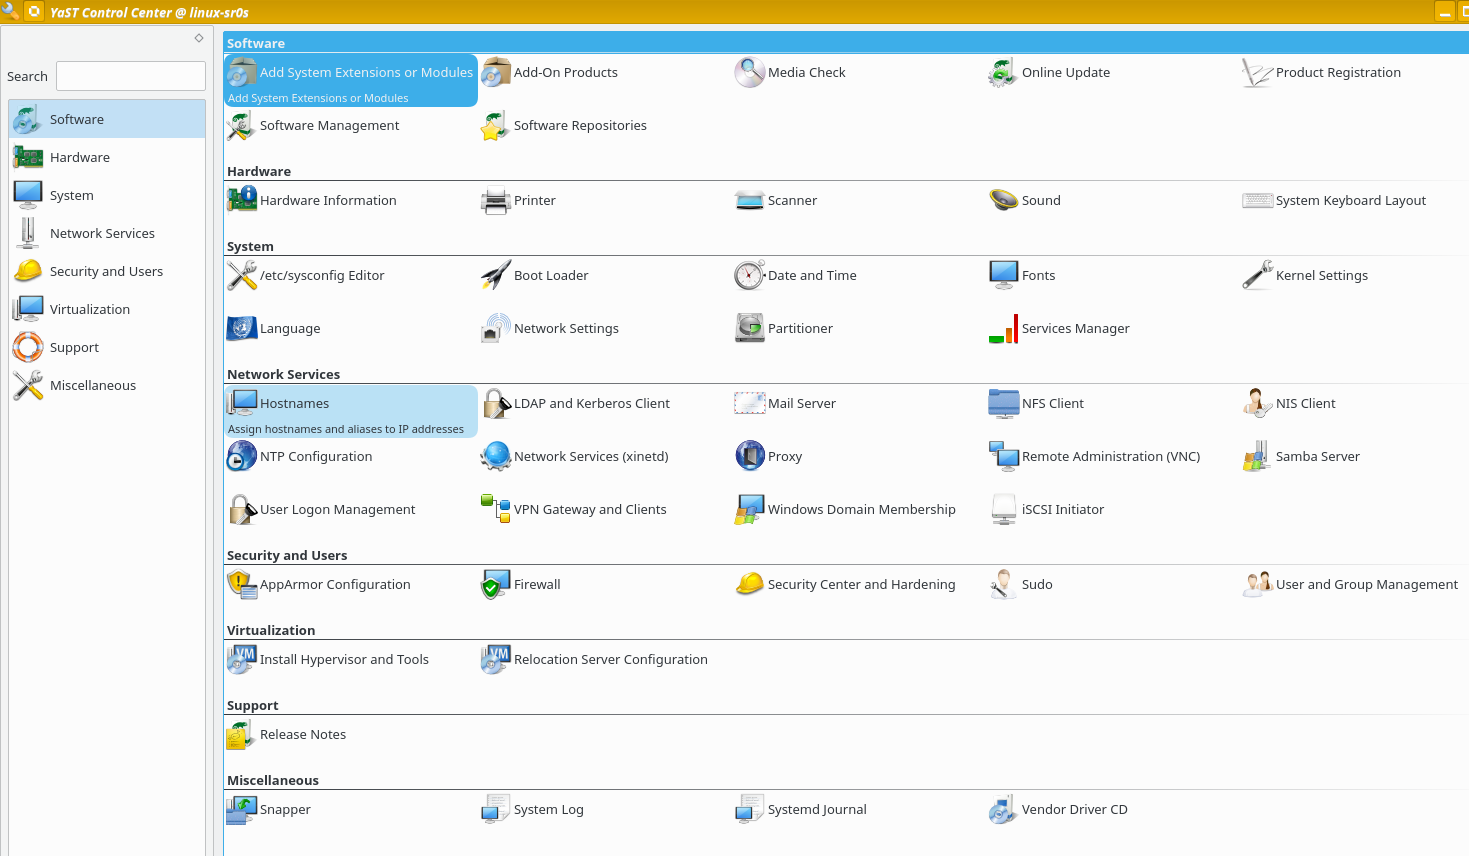The width and height of the screenshot is (1469, 856).
Task: Click the Proxy globe icon
Action: click(750, 456)
